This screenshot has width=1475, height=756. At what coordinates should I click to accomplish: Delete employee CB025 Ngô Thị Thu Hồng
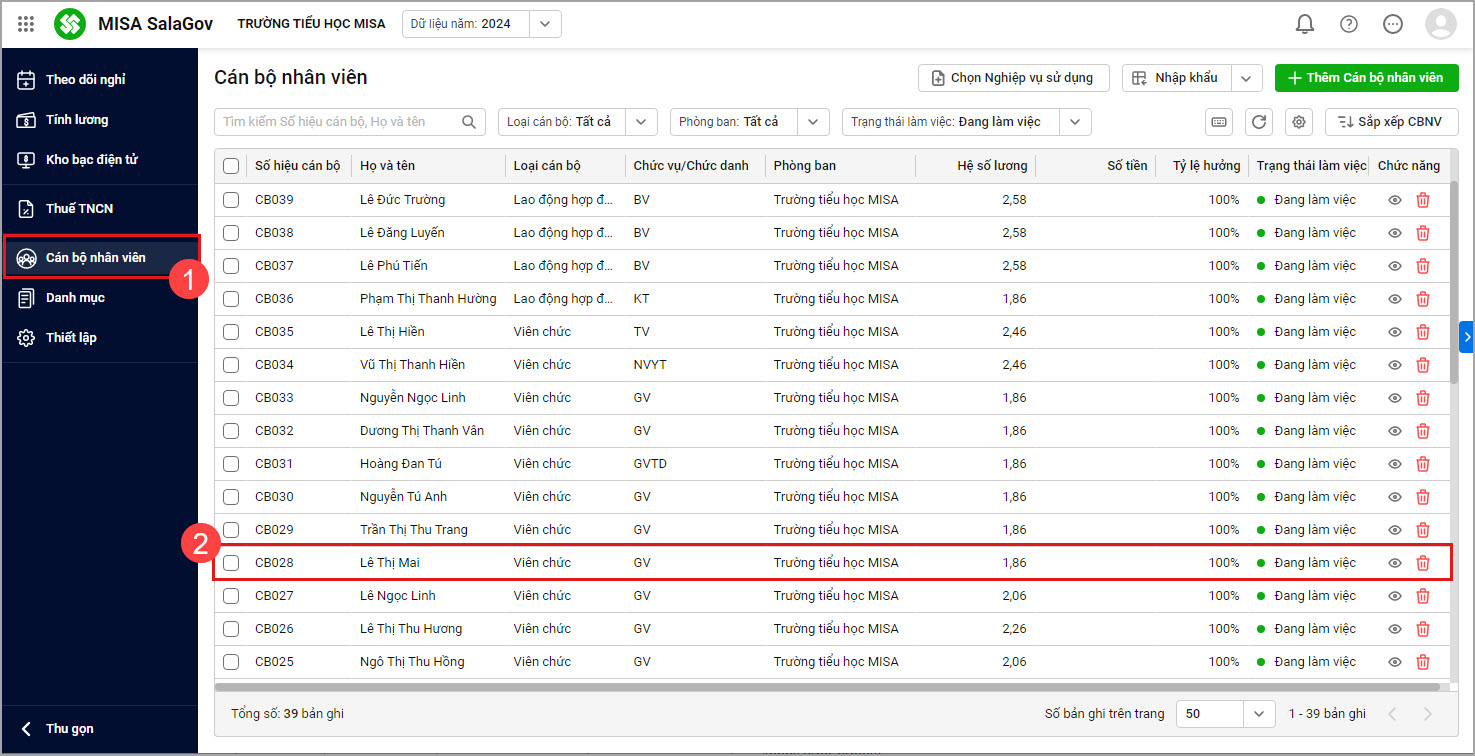tap(1423, 662)
